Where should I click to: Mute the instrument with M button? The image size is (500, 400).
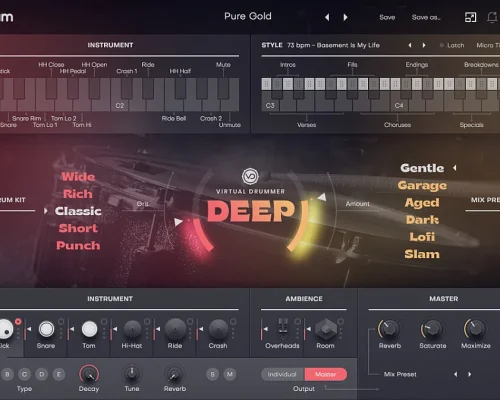pyautogui.click(x=230, y=374)
